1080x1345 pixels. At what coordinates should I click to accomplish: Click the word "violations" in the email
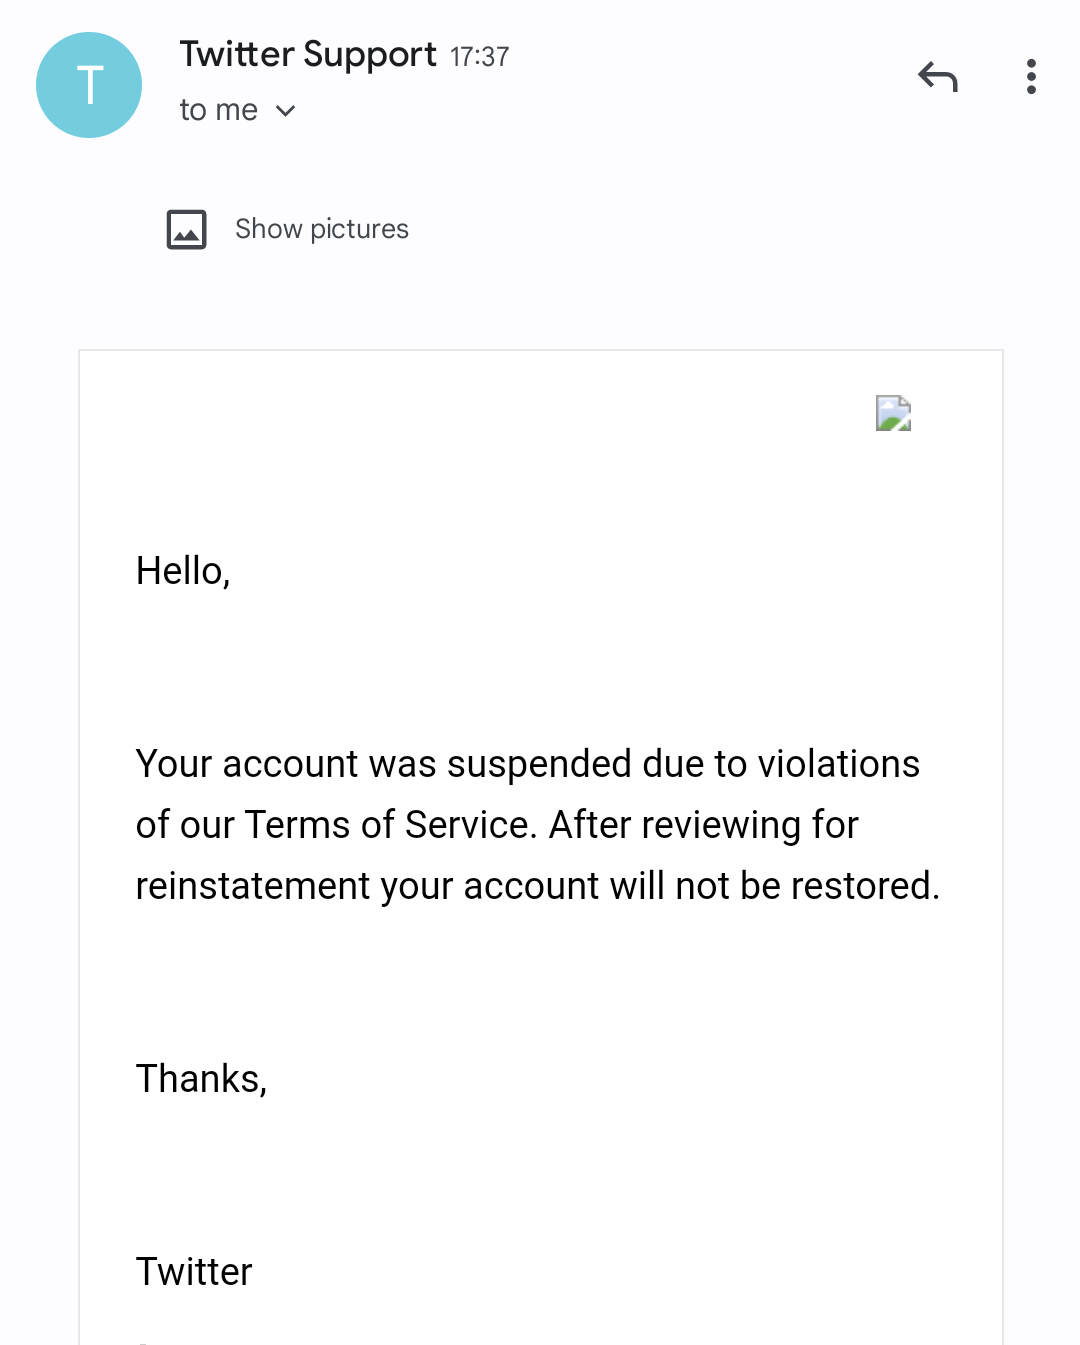pyautogui.click(x=838, y=764)
